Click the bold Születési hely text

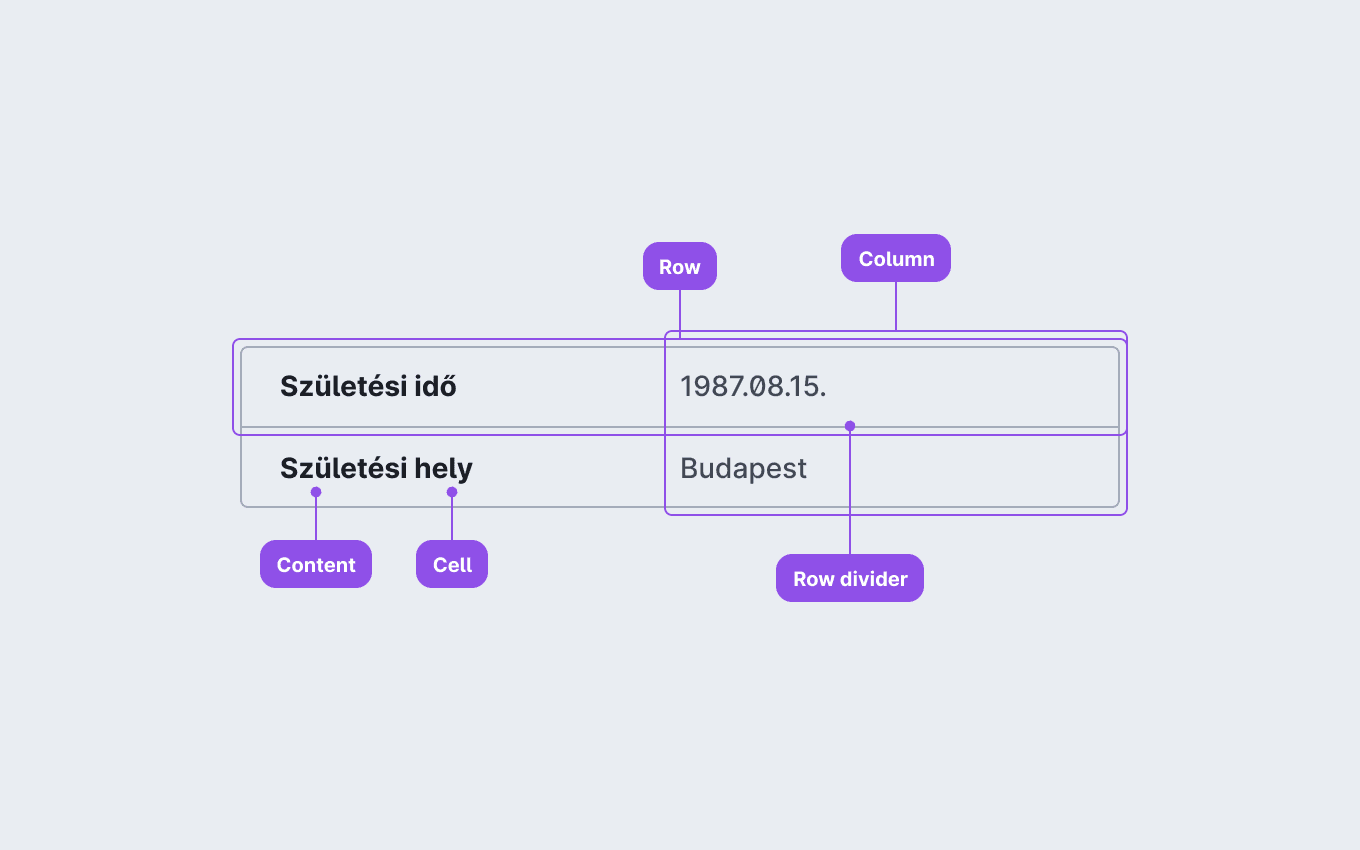pos(376,468)
